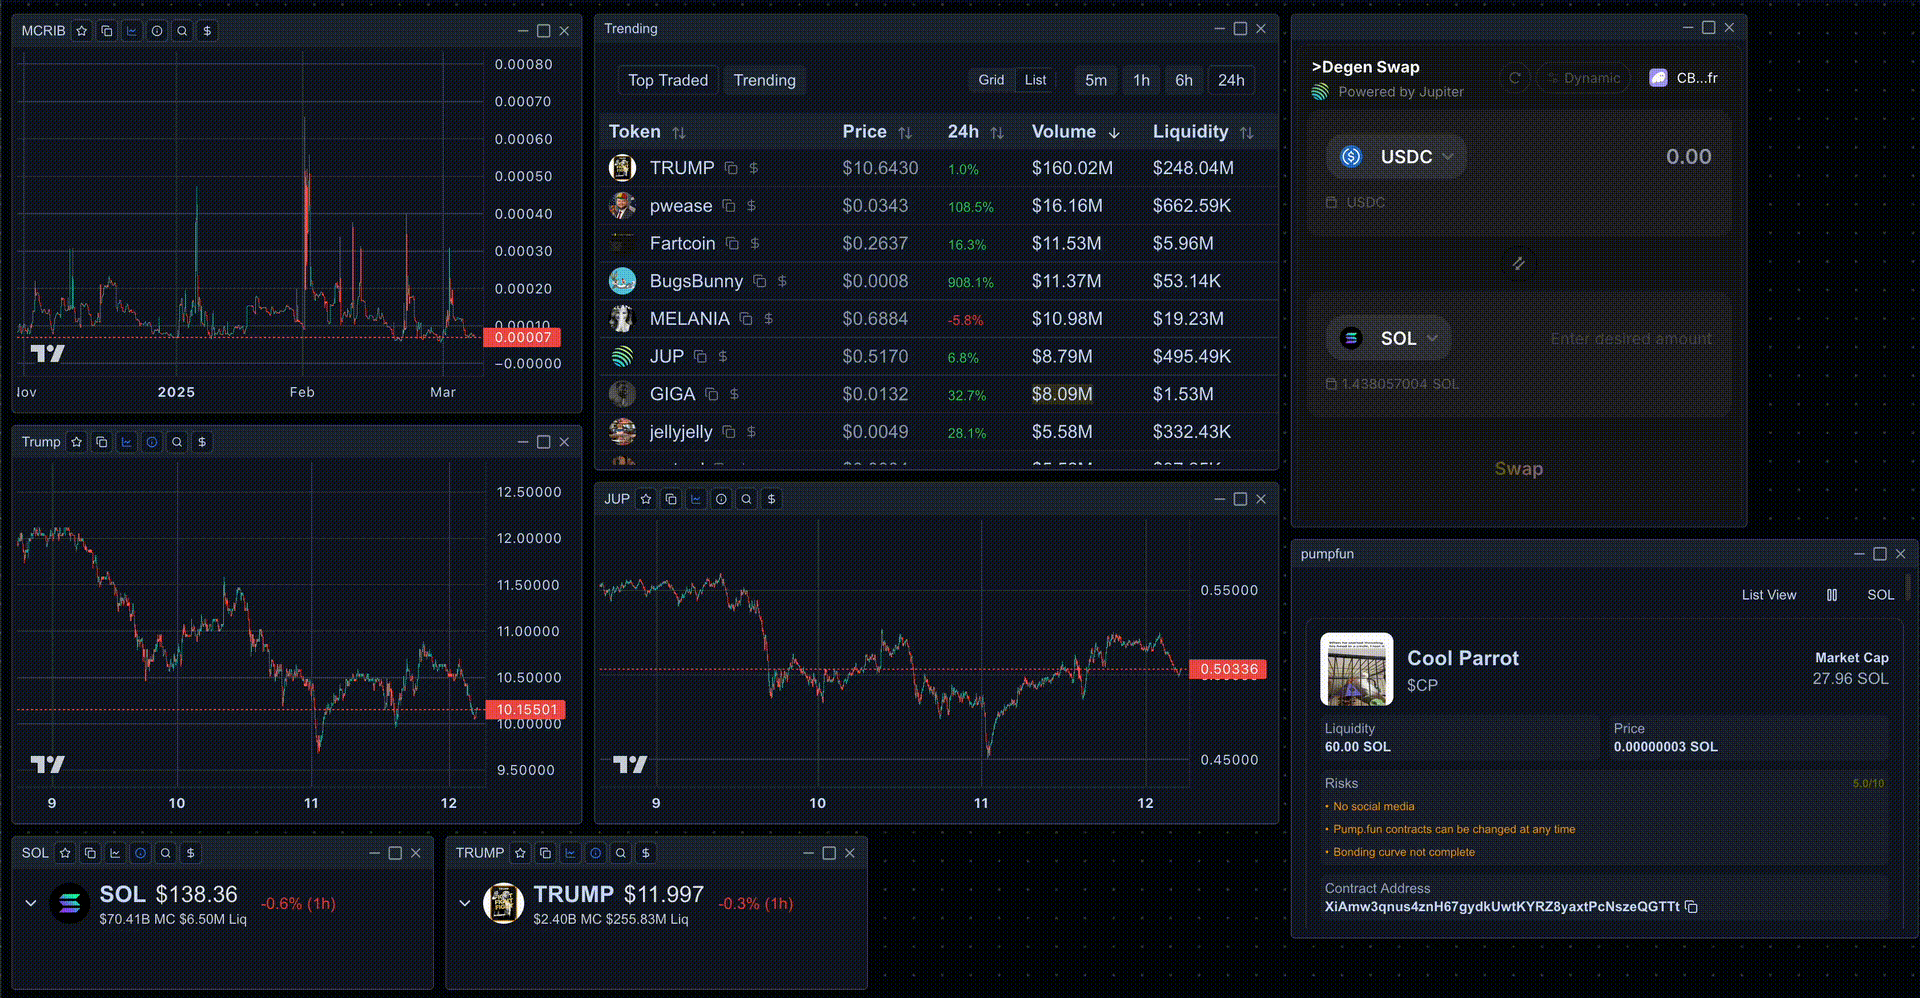Screen dimensions: 1920x998
Task: Toggle the column layout icon in pumpfun
Action: point(1832,595)
